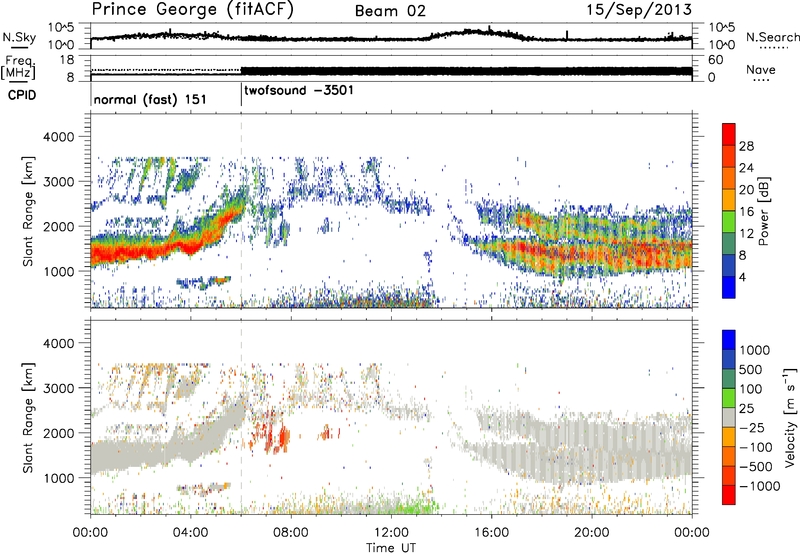Click the '2000' range label on velocity panel

point(59,433)
